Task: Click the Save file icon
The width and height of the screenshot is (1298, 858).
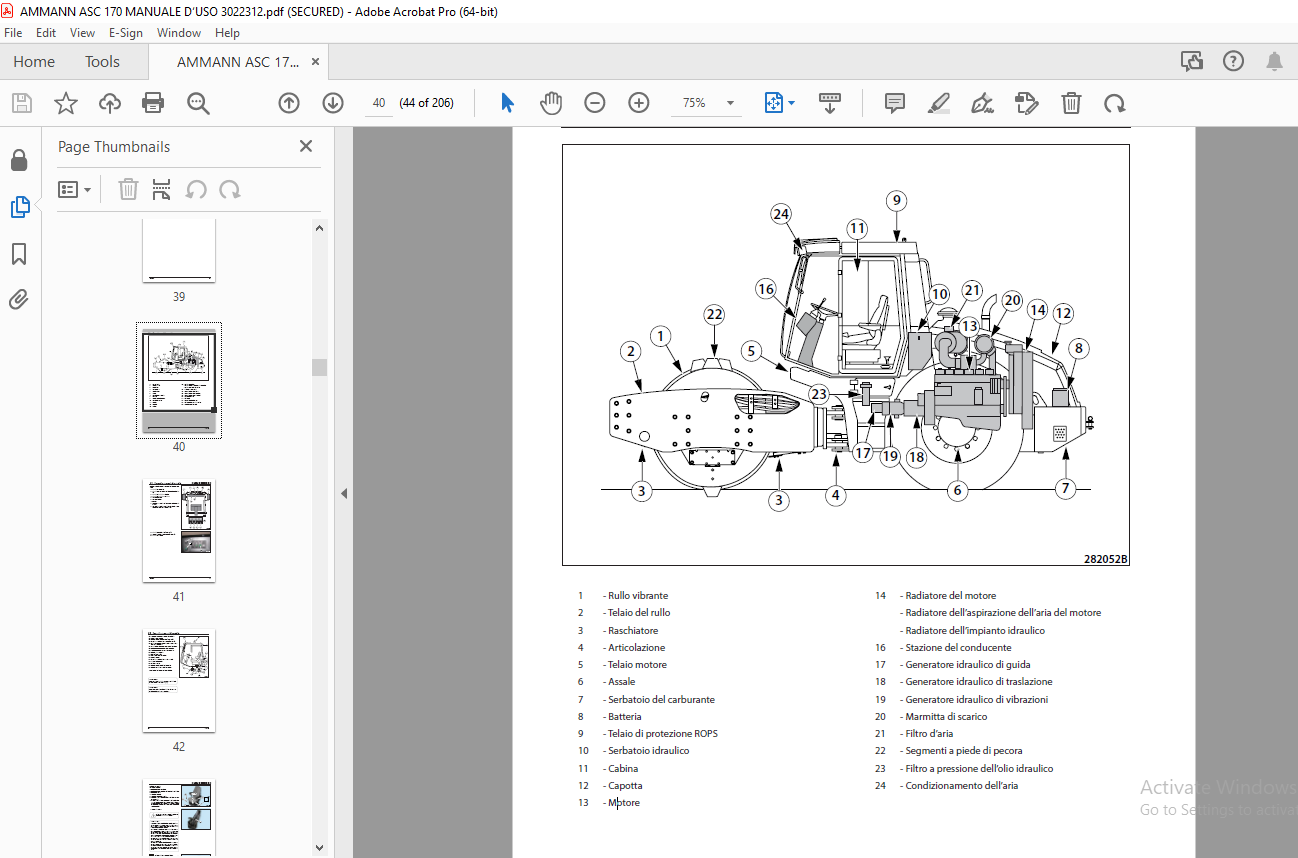Action: pos(21,103)
